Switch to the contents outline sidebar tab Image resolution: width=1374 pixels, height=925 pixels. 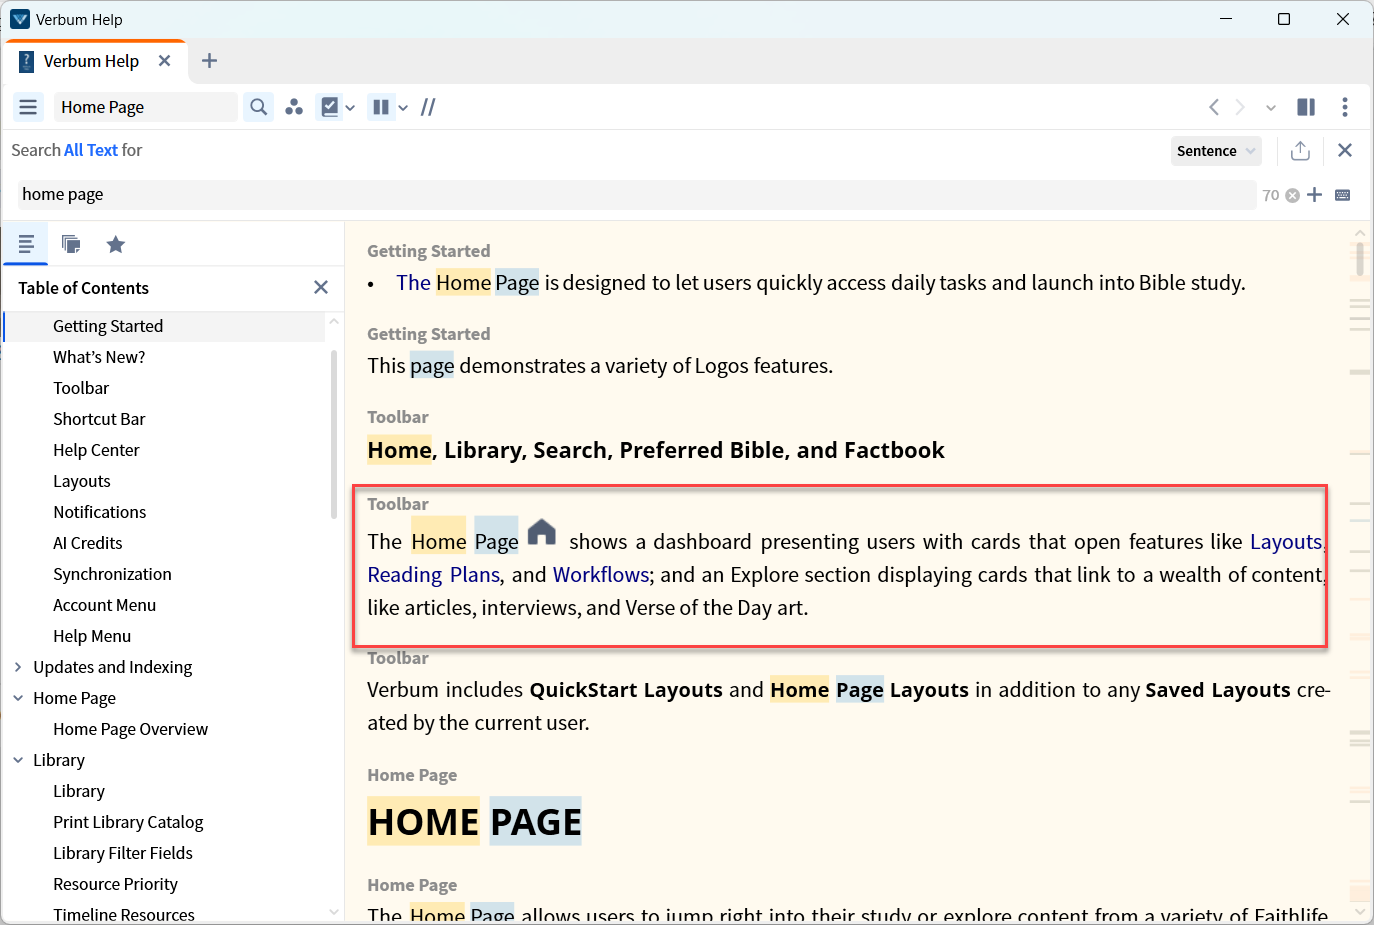click(x=26, y=244)
